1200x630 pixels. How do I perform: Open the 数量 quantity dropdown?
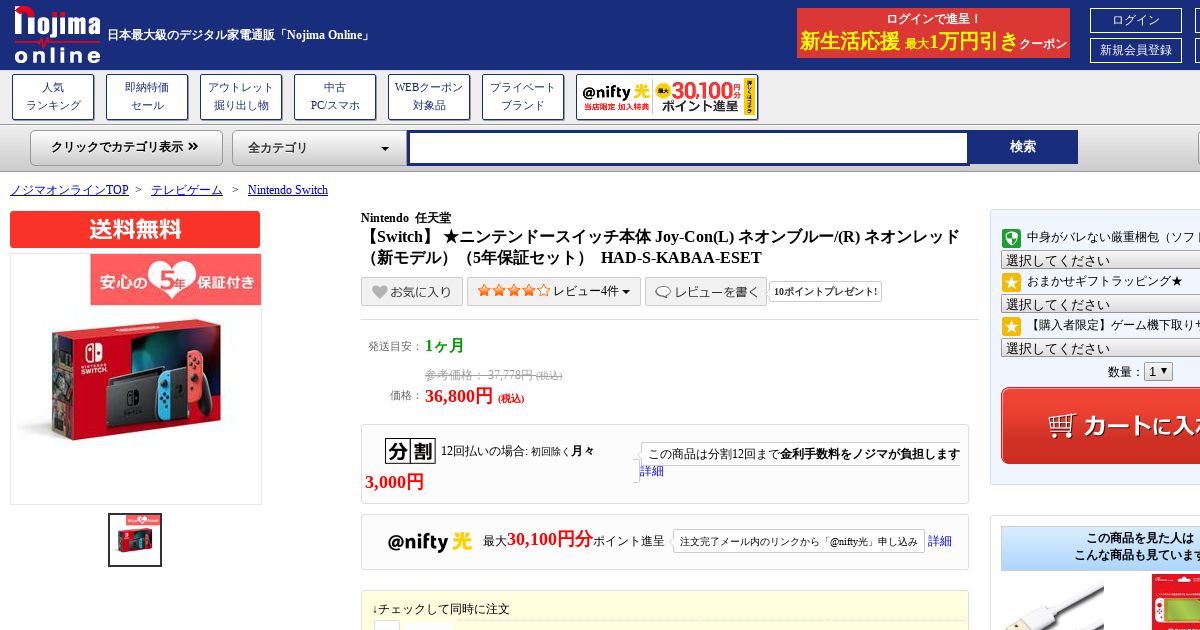pyautogui.click(x=1158, y=371)
